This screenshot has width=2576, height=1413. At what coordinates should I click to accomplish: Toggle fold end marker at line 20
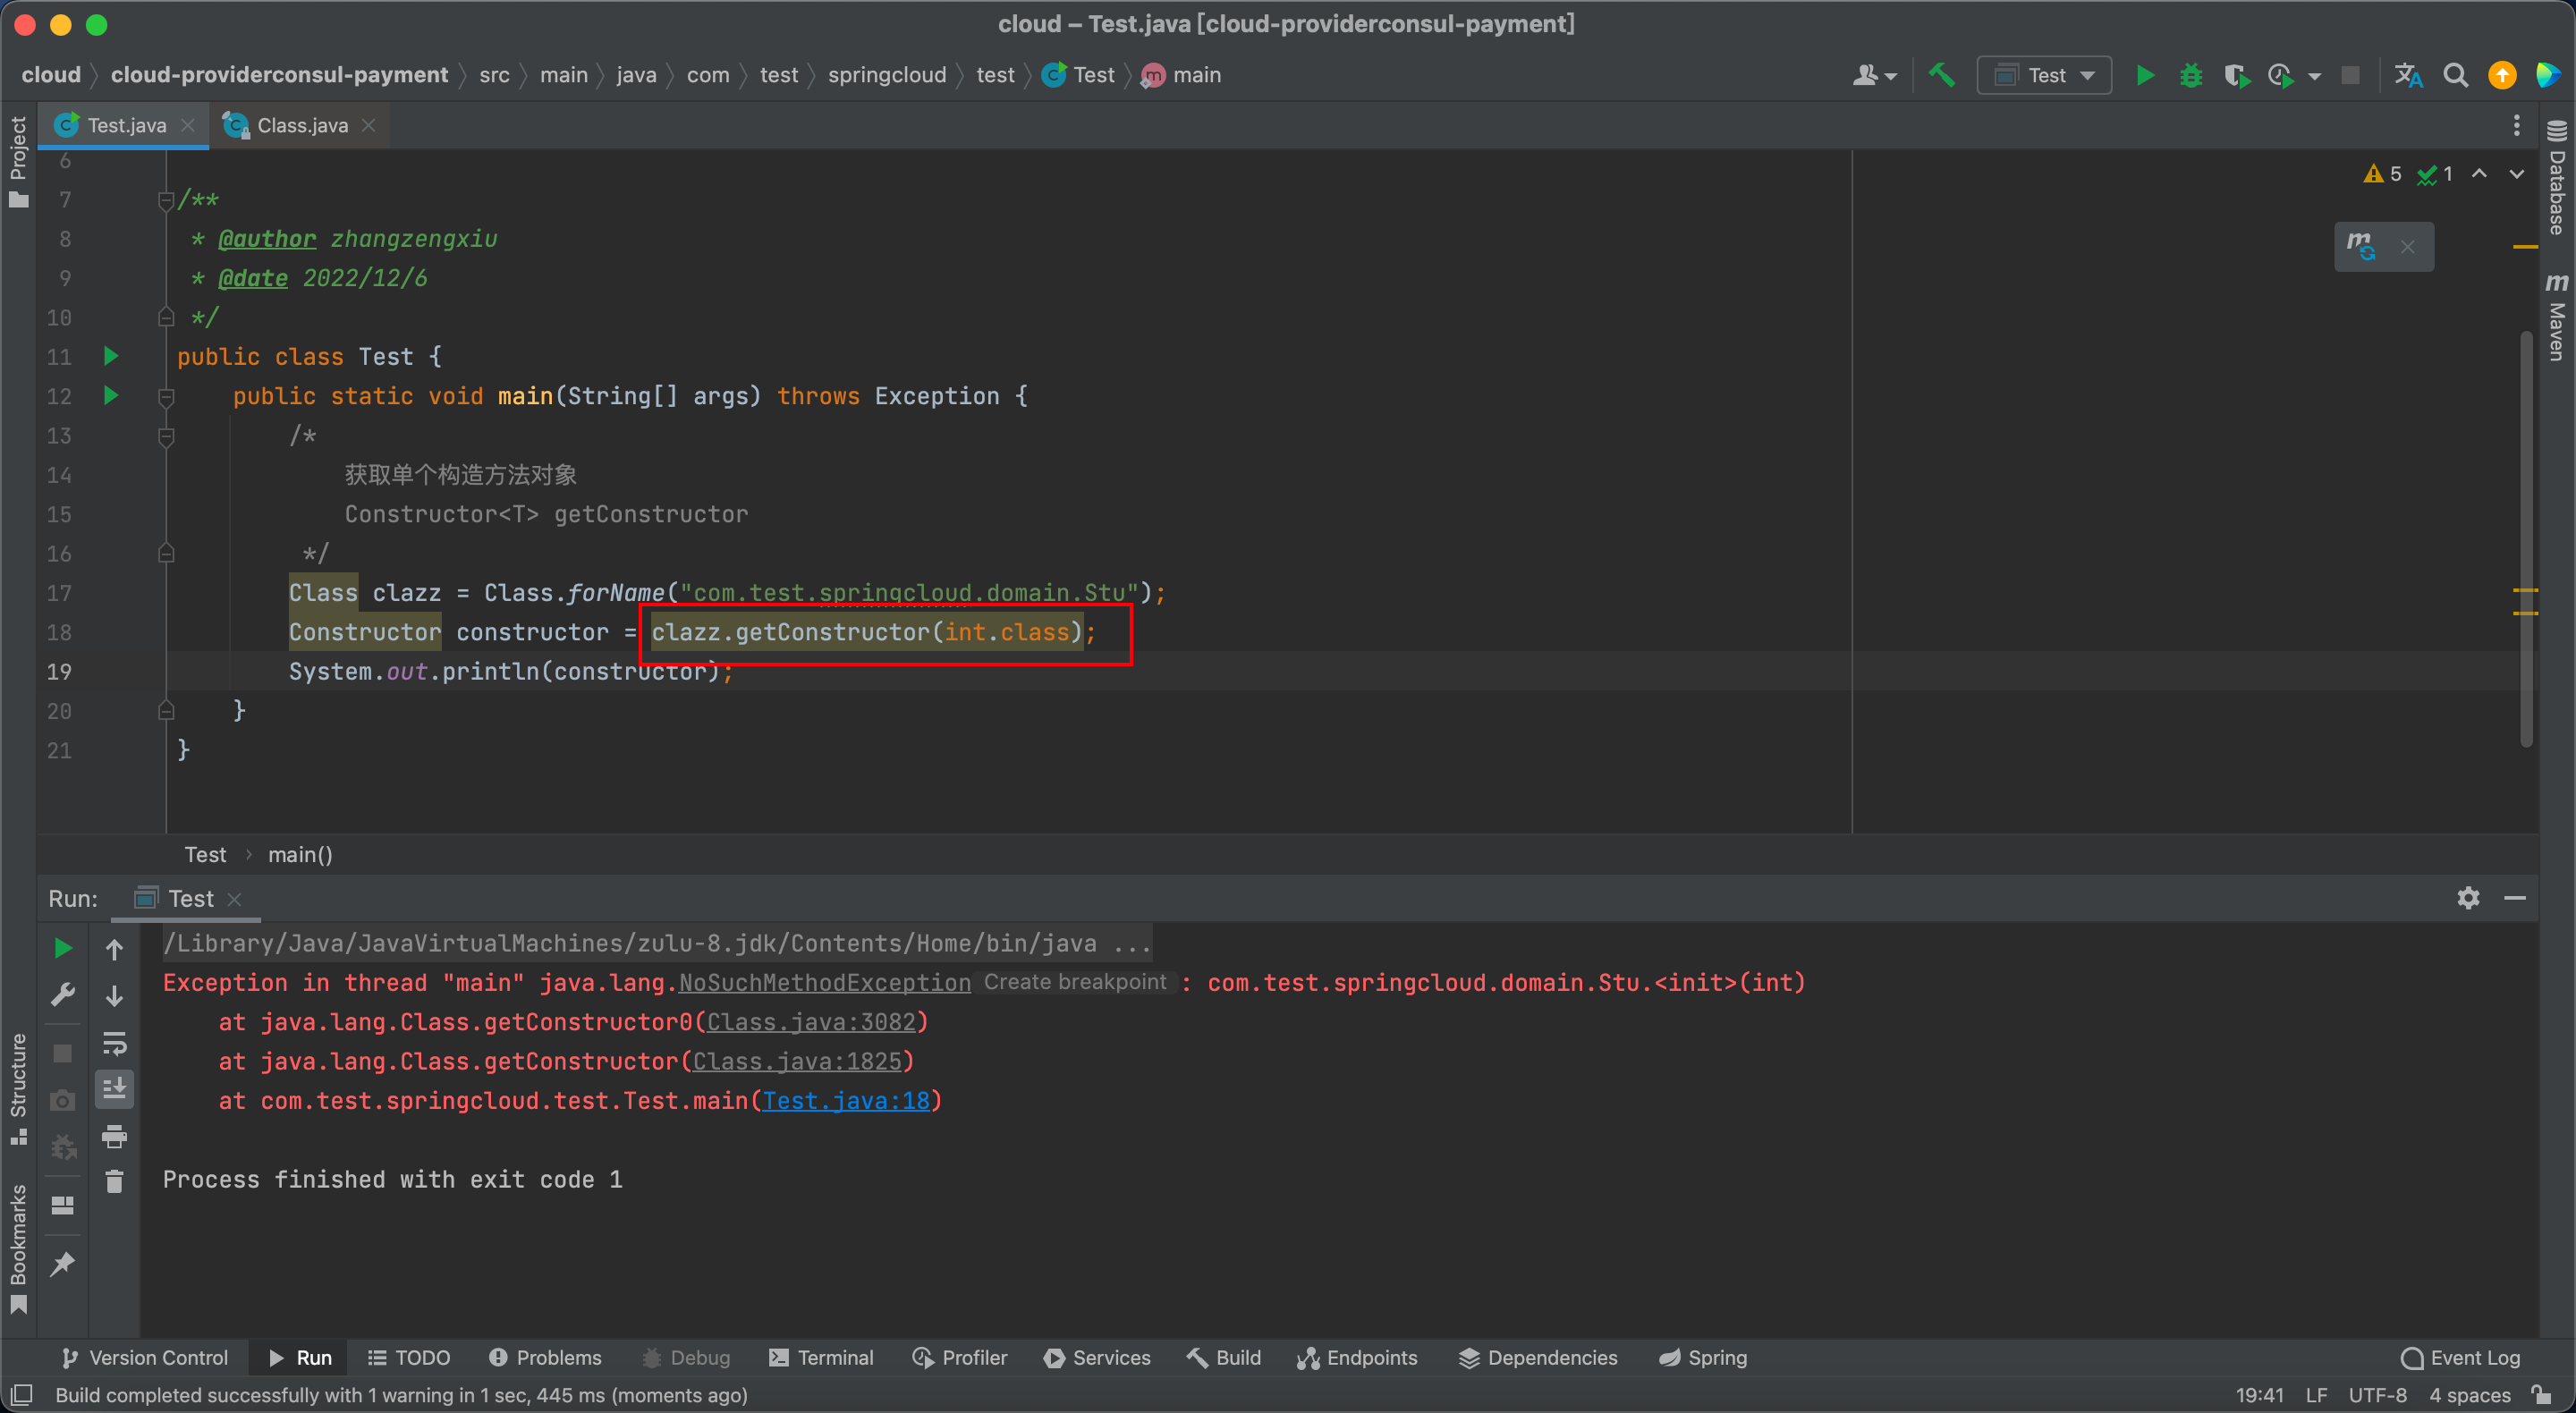point(166,710)
